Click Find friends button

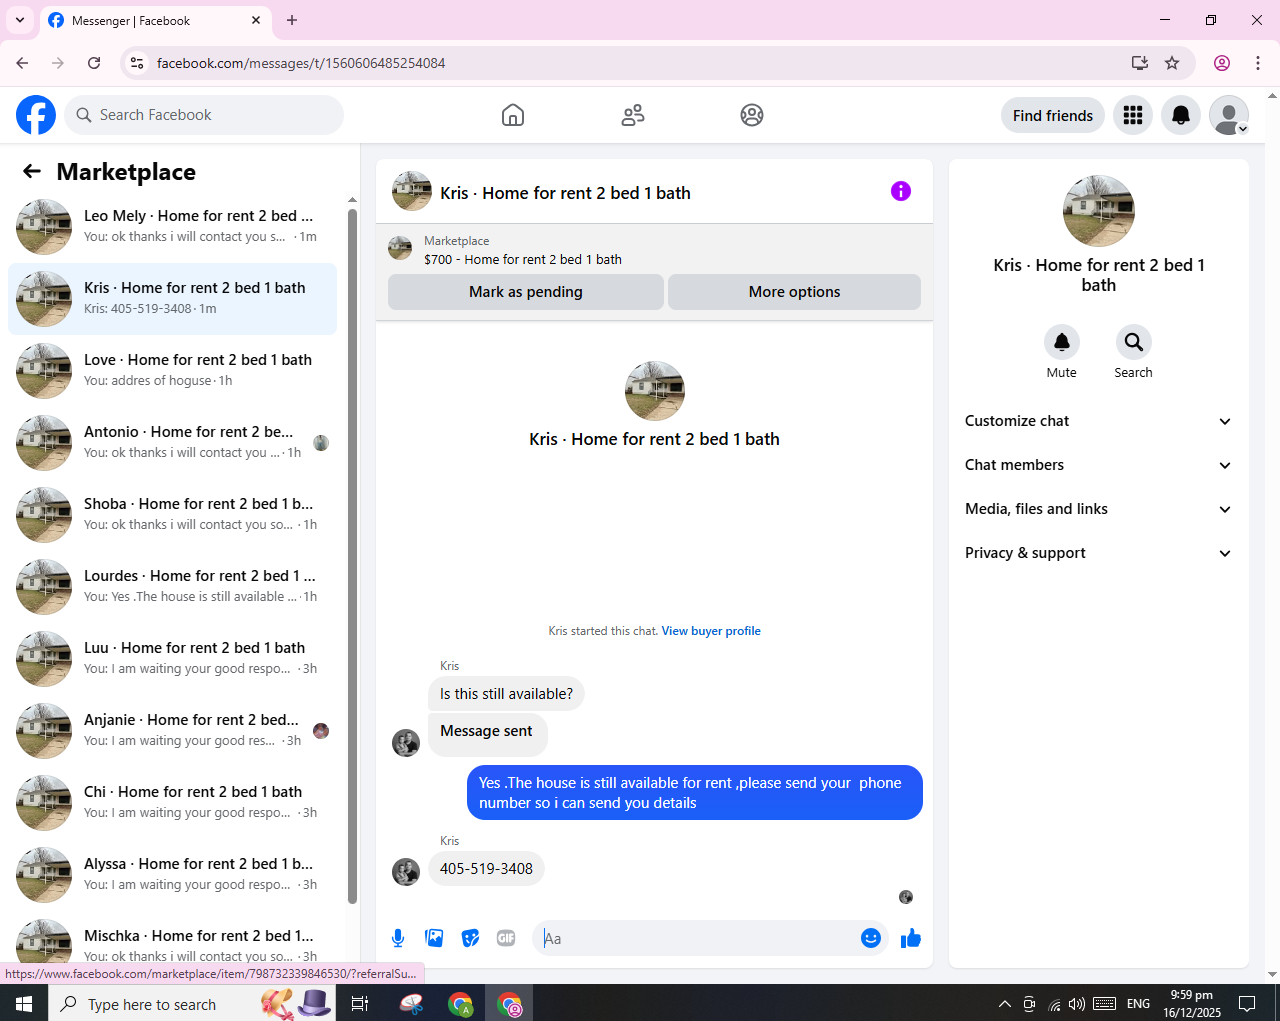[x=1053, y=115]
